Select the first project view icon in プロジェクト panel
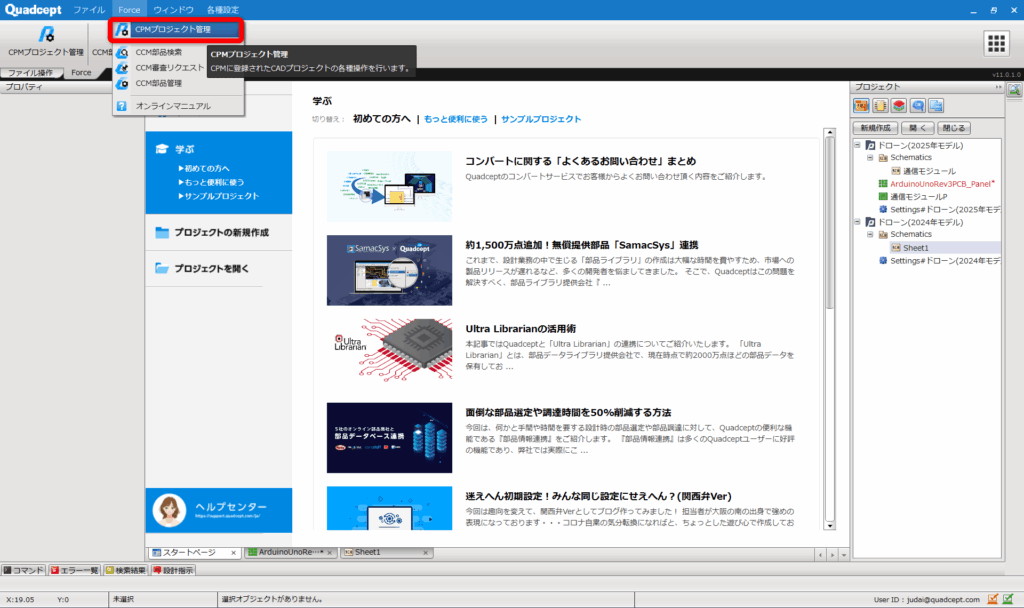 (x=861, y=106)
